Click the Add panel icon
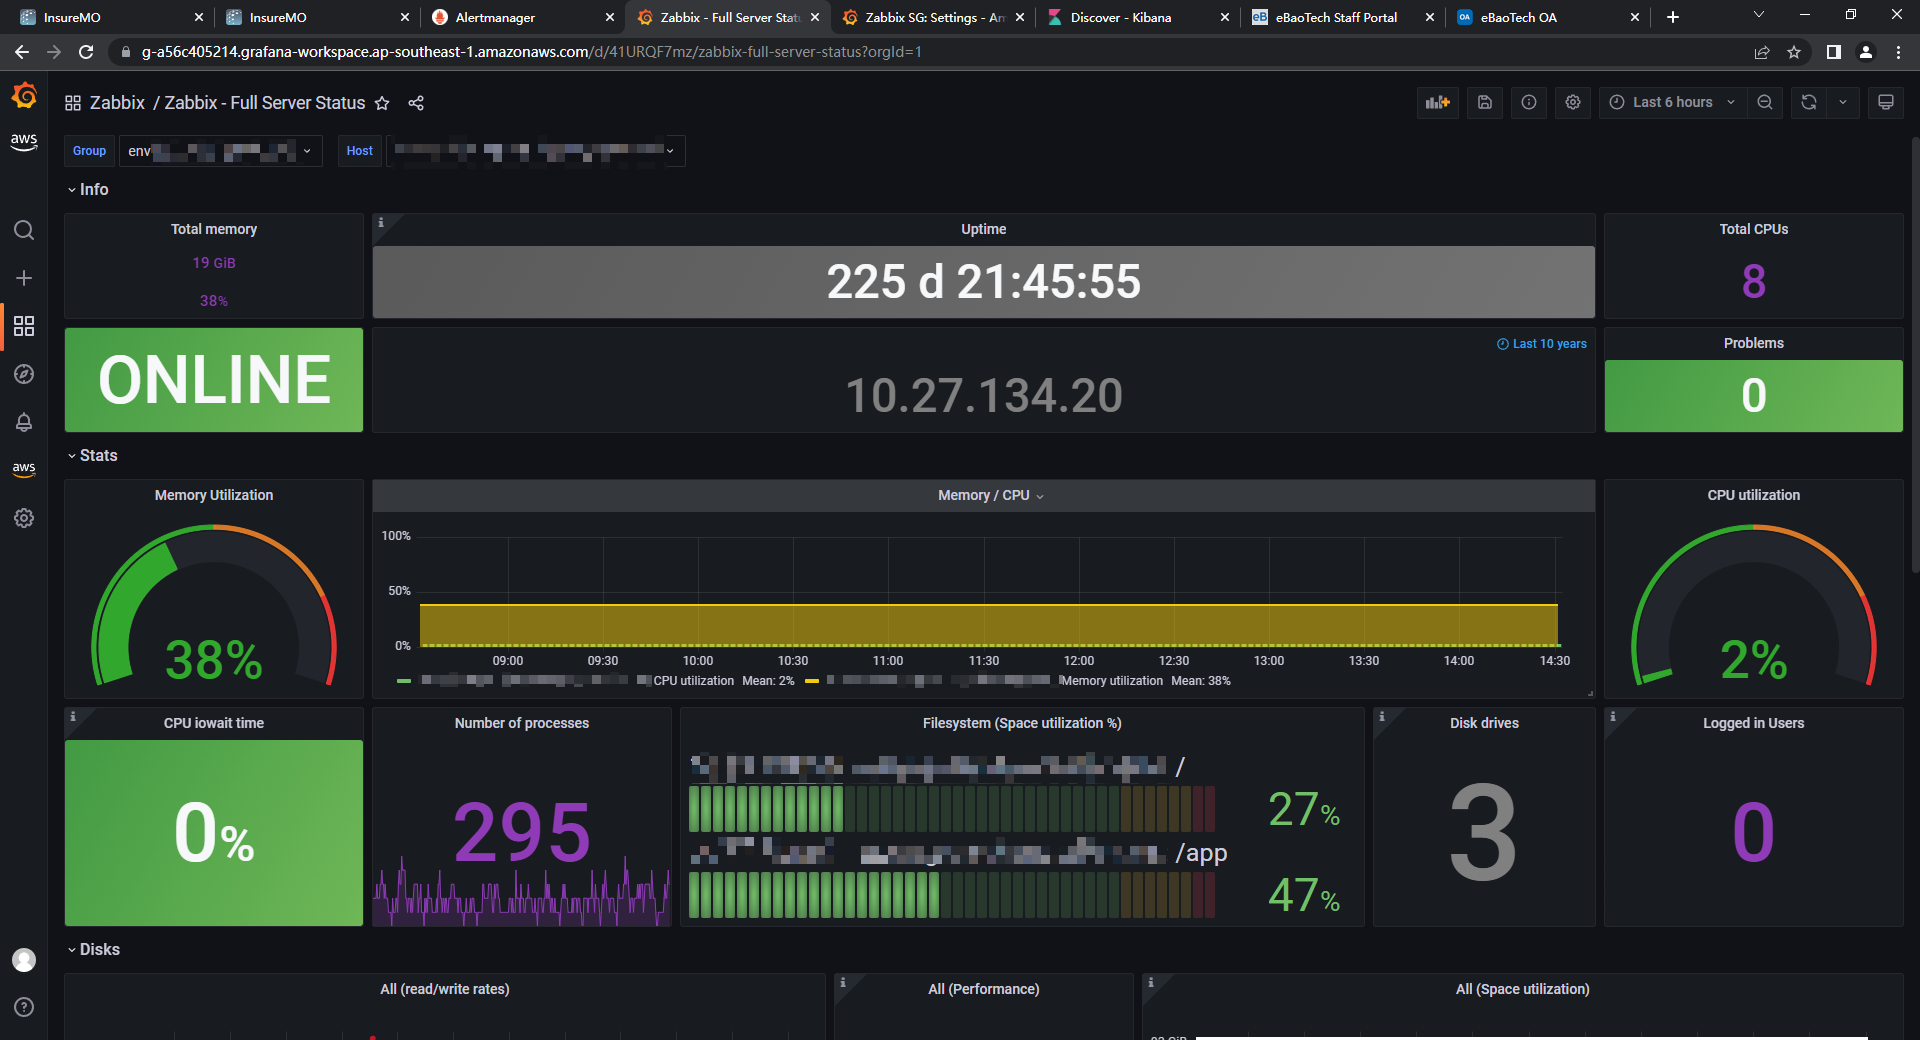The image size is (1920, 1040). (x=1438, y=102)
